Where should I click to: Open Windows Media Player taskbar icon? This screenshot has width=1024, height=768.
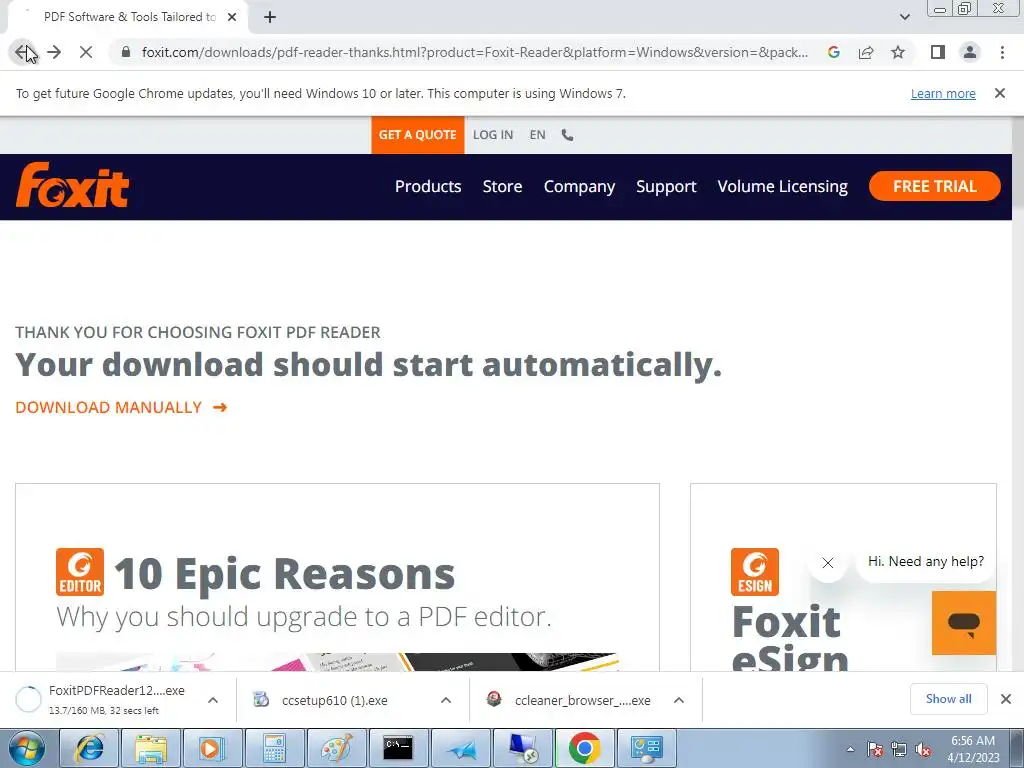tap(213, 748)
